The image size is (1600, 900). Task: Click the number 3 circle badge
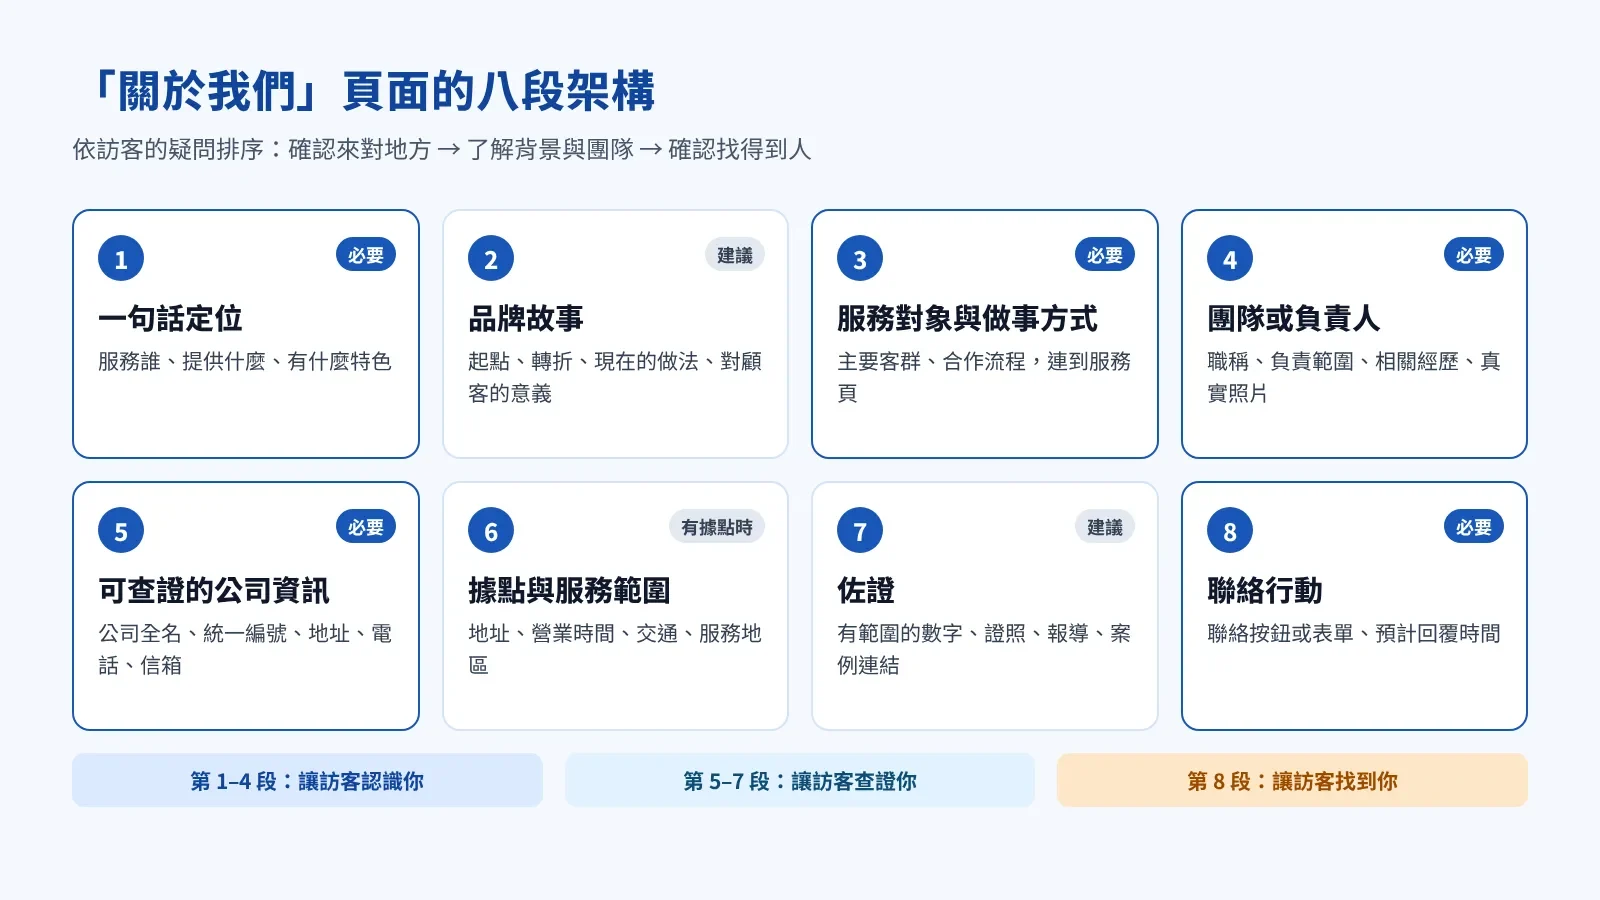[860, 259]
